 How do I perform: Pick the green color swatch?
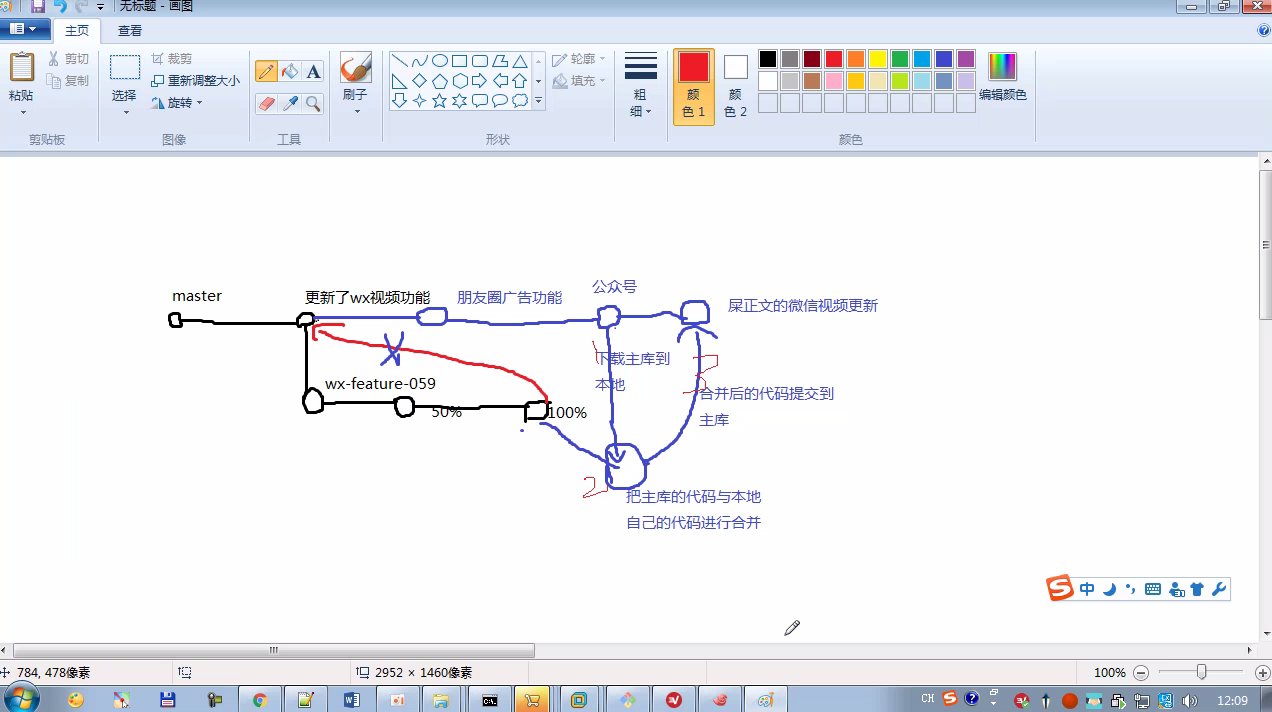900,59
